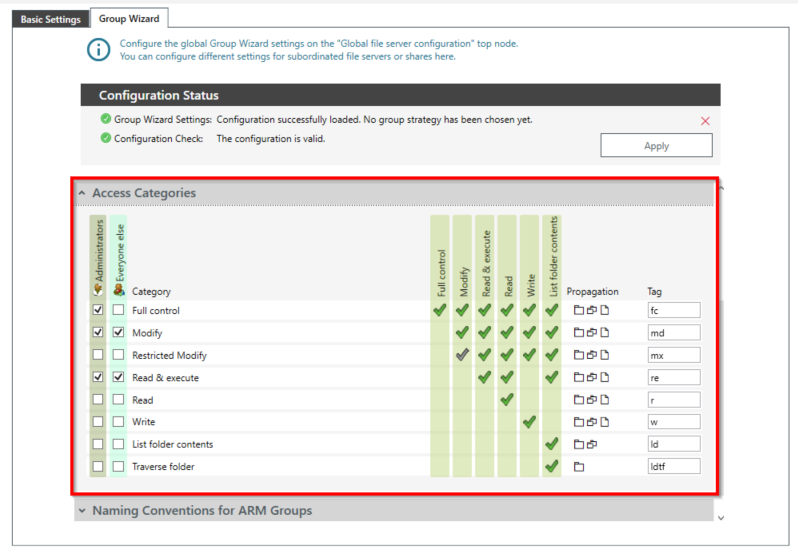Screen dimensions: 798x552
Task: Expand Naming Conventions for ARM Groups
Action: pos(82,511)
